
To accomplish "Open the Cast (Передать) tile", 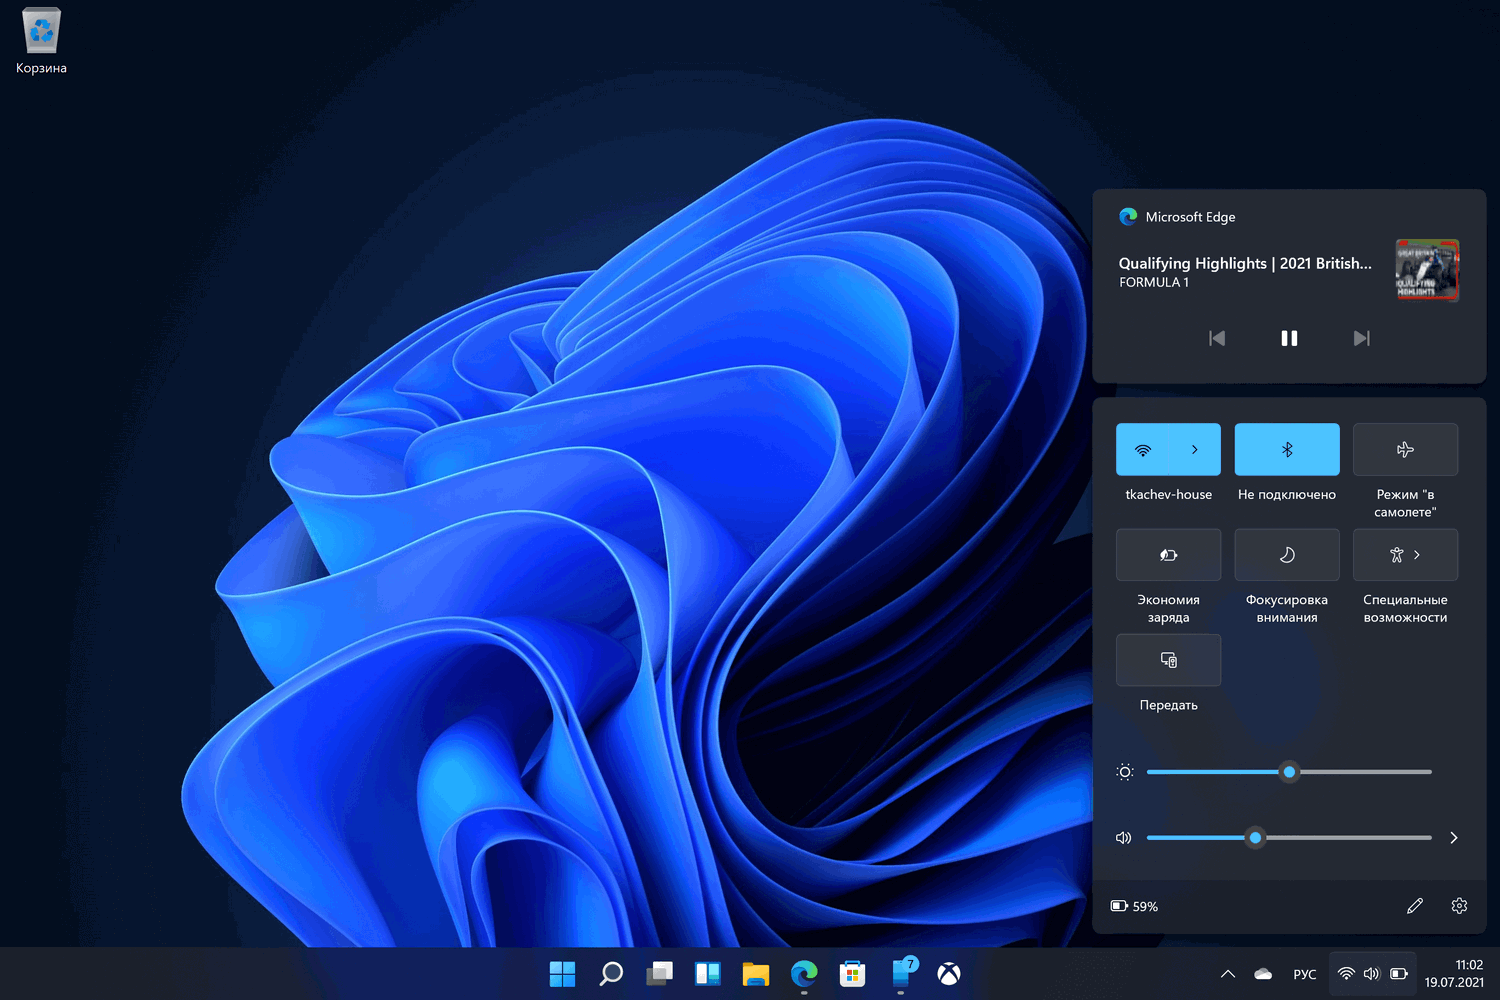I will click(1168, 660).
